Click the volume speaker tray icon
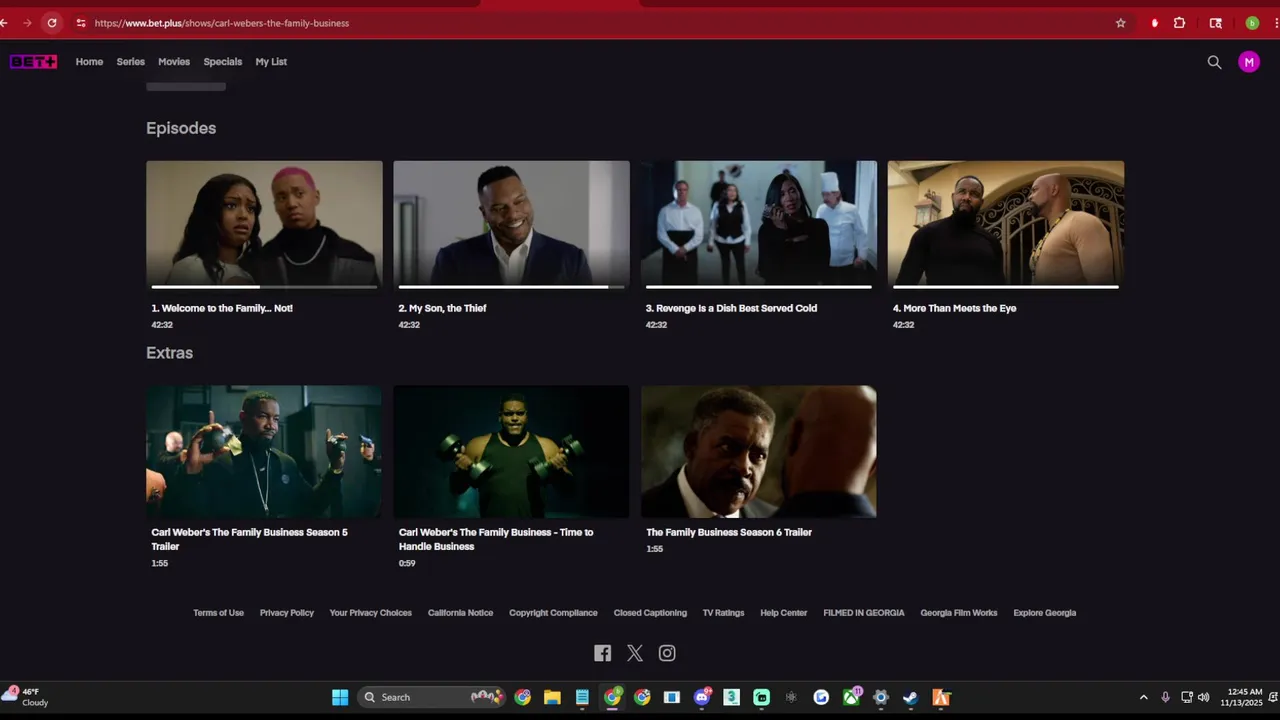 click(x=1203, y=697)
